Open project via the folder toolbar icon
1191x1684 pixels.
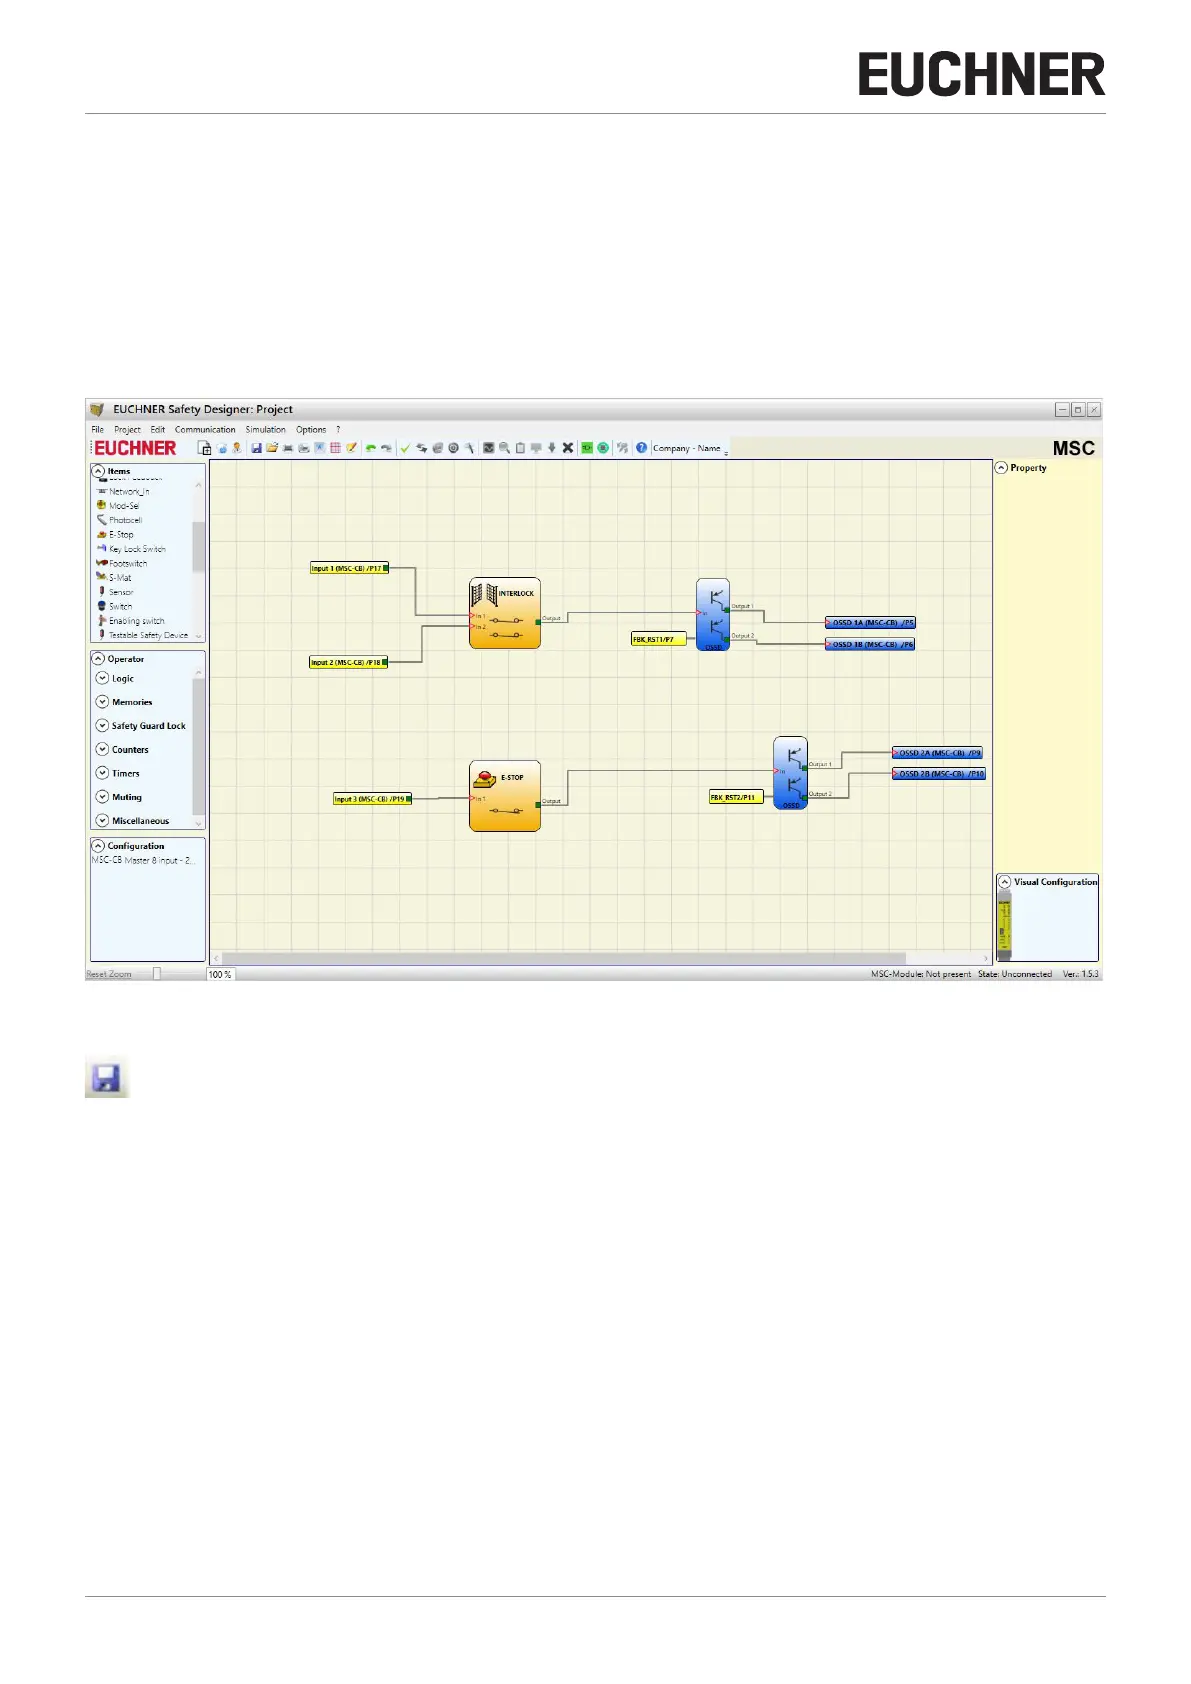272,448
